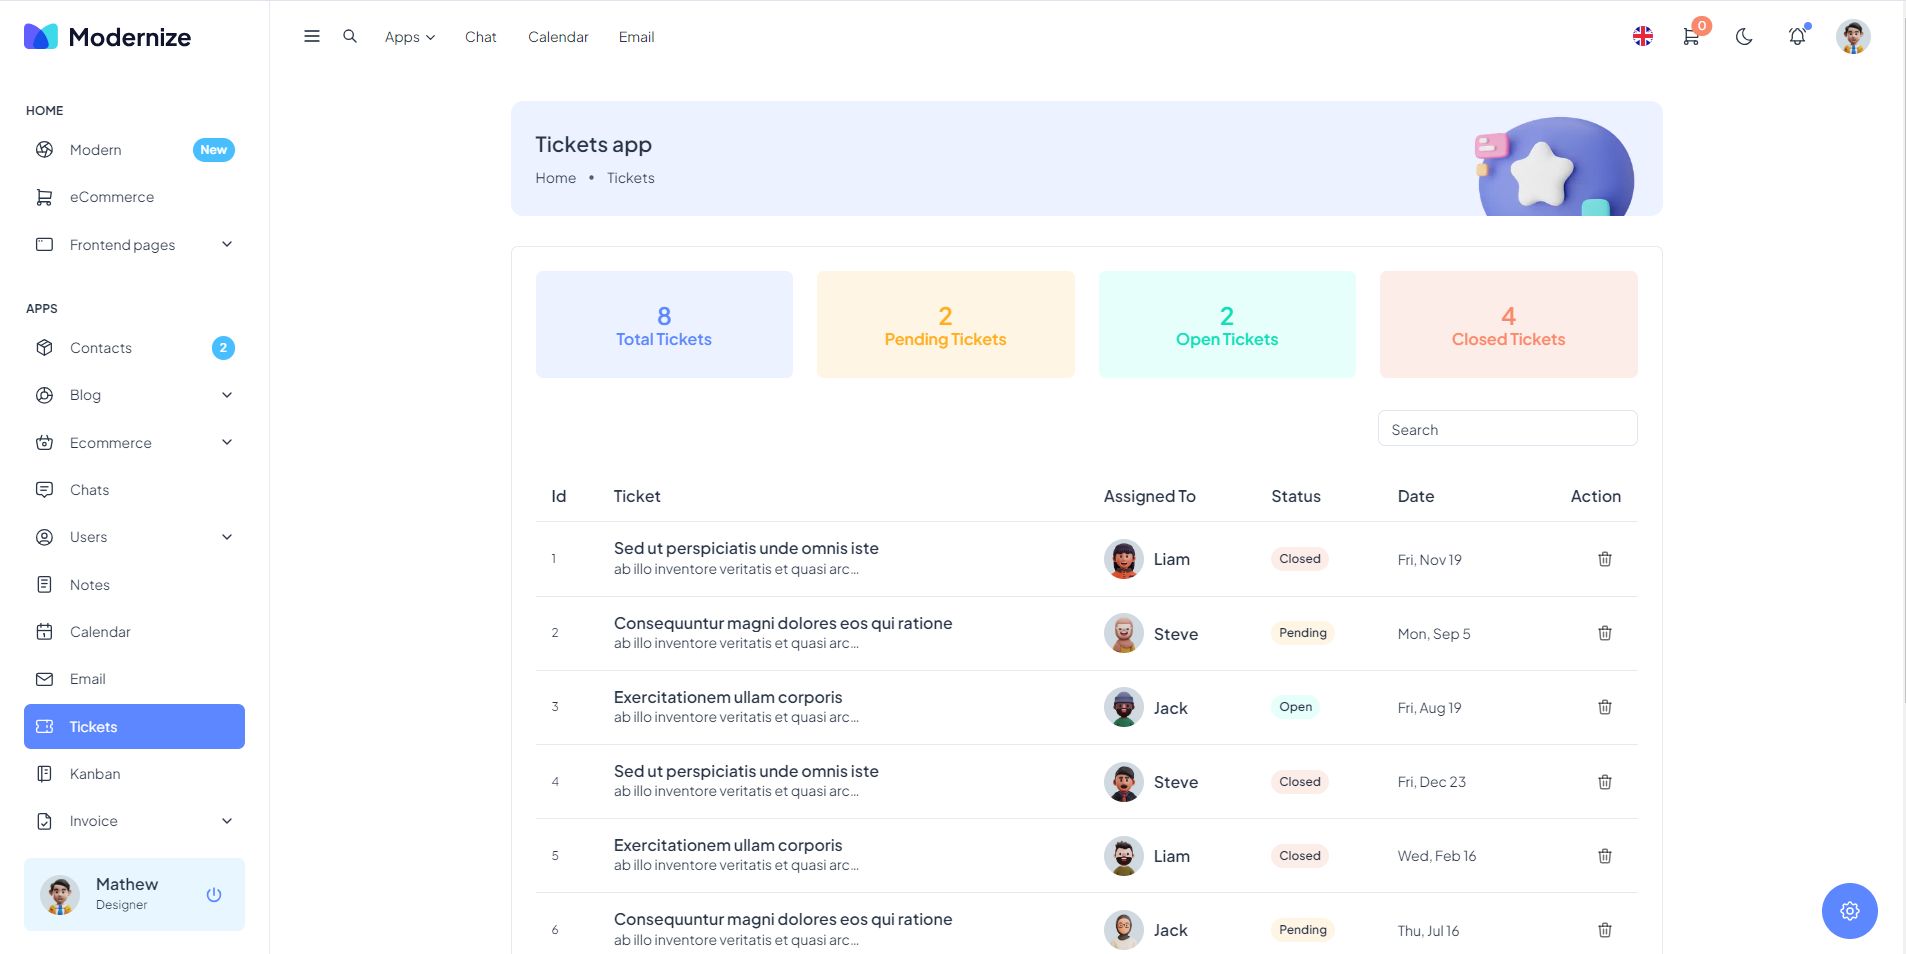1906x954 pixels.
Task: Click ticket 3 title Exercitationem ullam corporis
Action: [728, 697]
